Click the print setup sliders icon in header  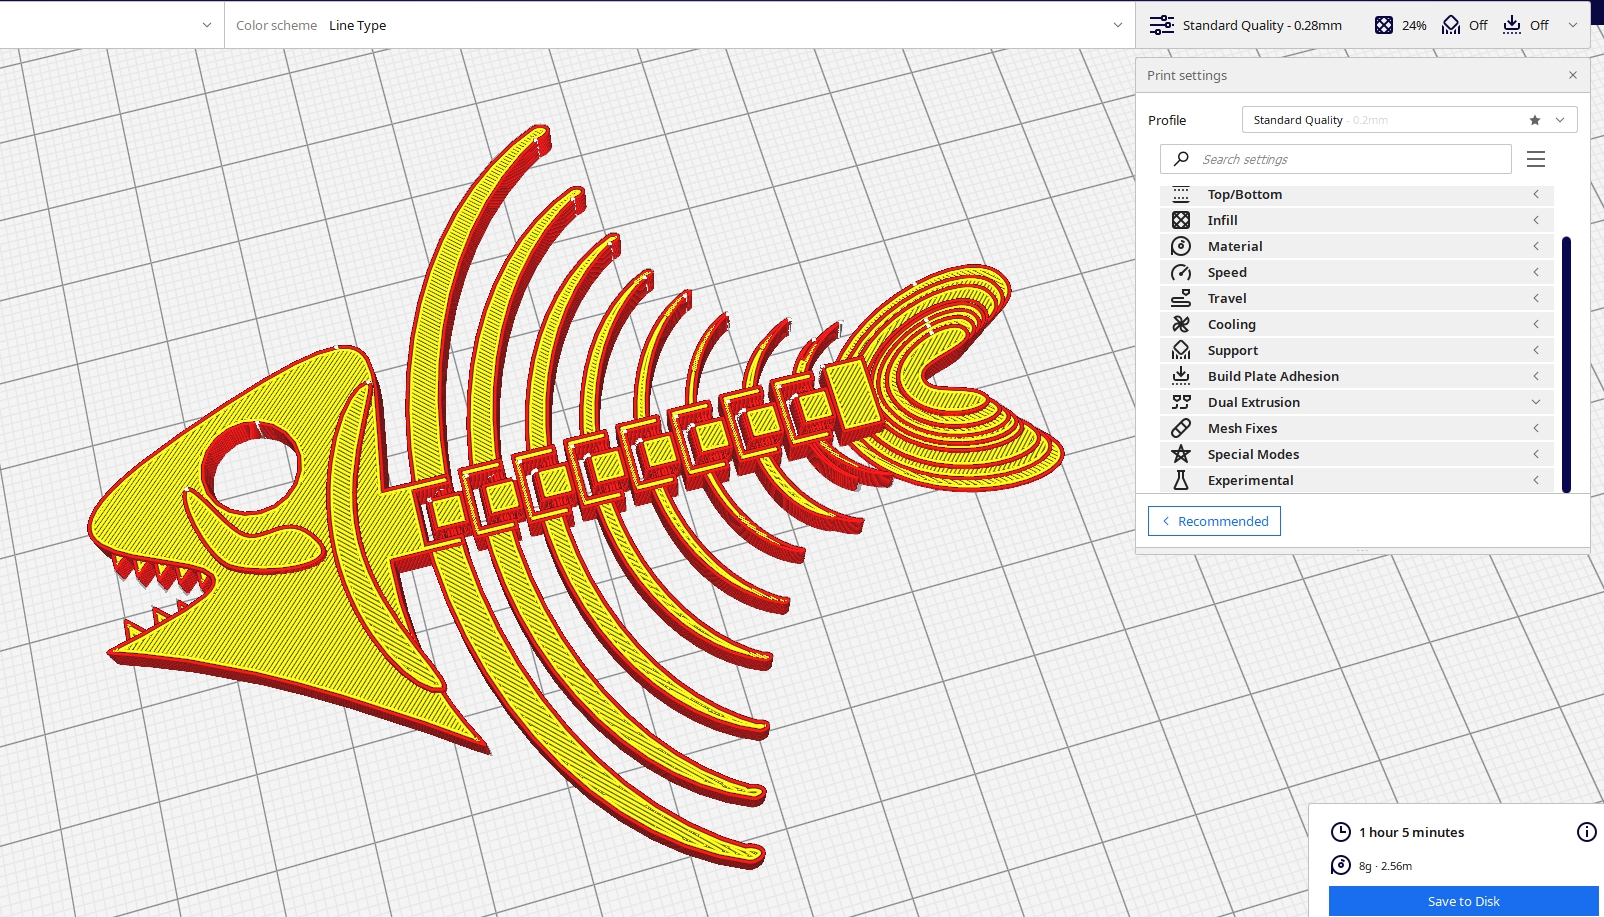[x=1162, y=24]
